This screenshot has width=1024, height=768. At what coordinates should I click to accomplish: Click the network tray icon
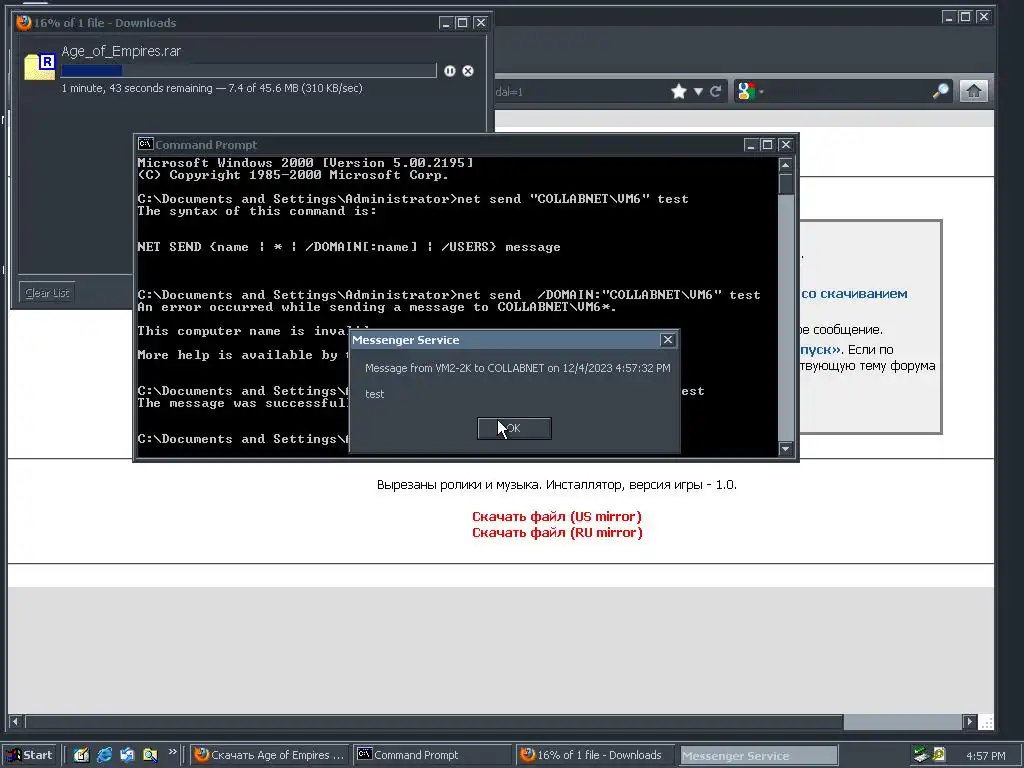(x=921, y=755)
